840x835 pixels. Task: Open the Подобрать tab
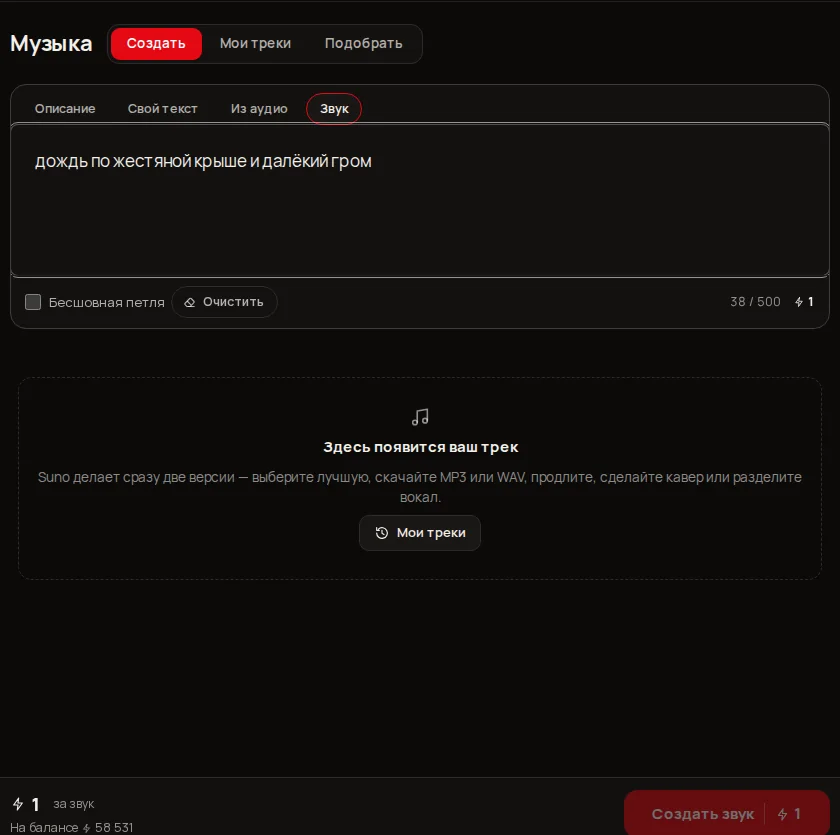click(364, 43)
